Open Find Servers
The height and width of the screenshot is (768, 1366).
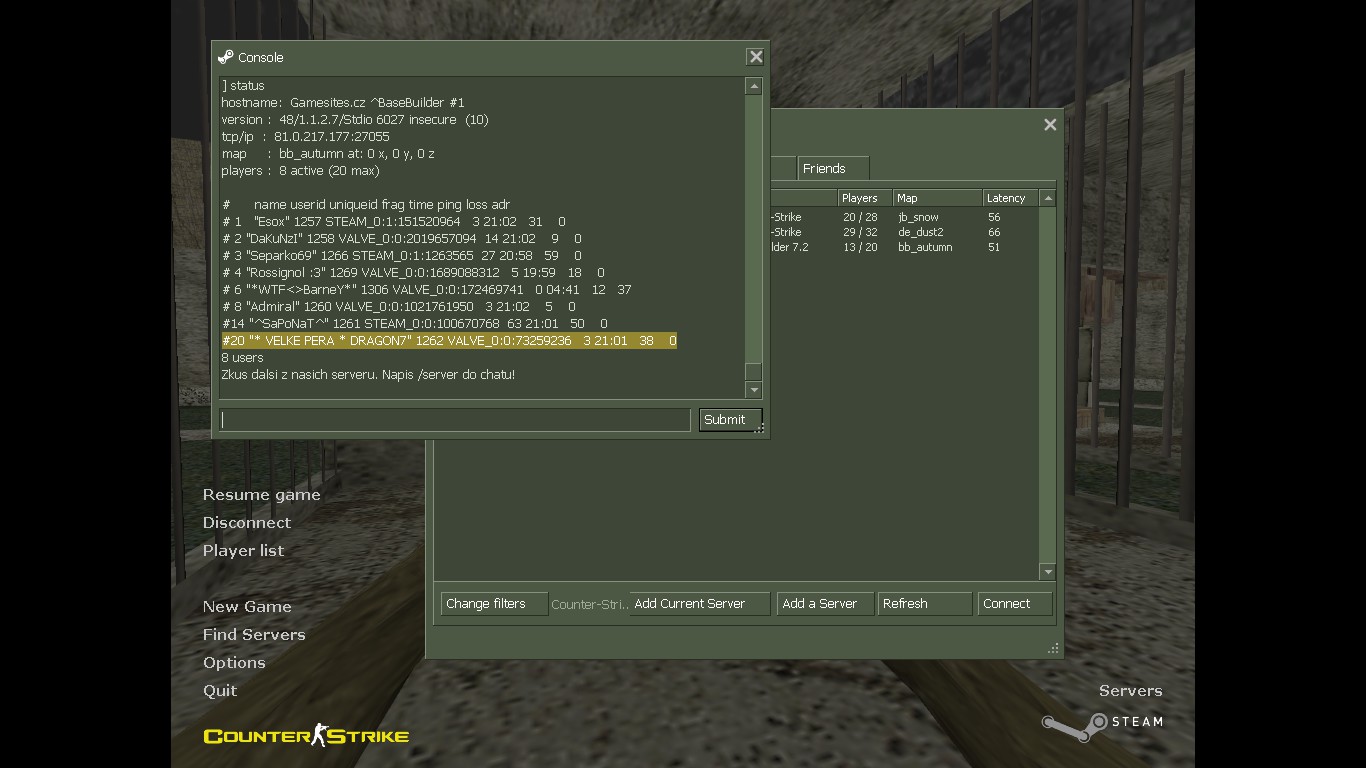[x=254, y=635]
